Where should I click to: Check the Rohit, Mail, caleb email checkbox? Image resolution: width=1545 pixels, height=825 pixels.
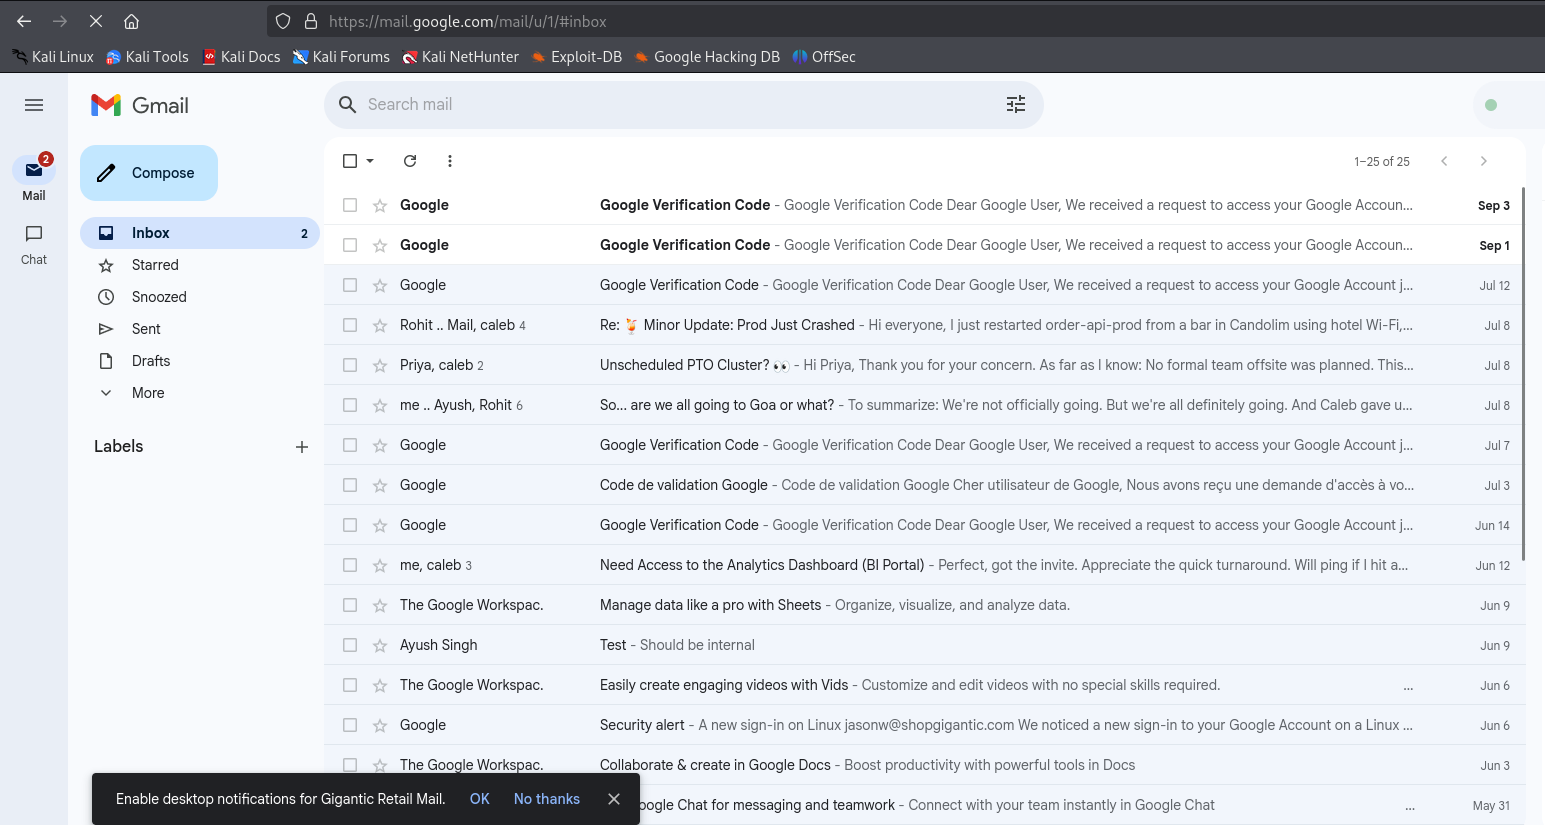click(350, 325)
